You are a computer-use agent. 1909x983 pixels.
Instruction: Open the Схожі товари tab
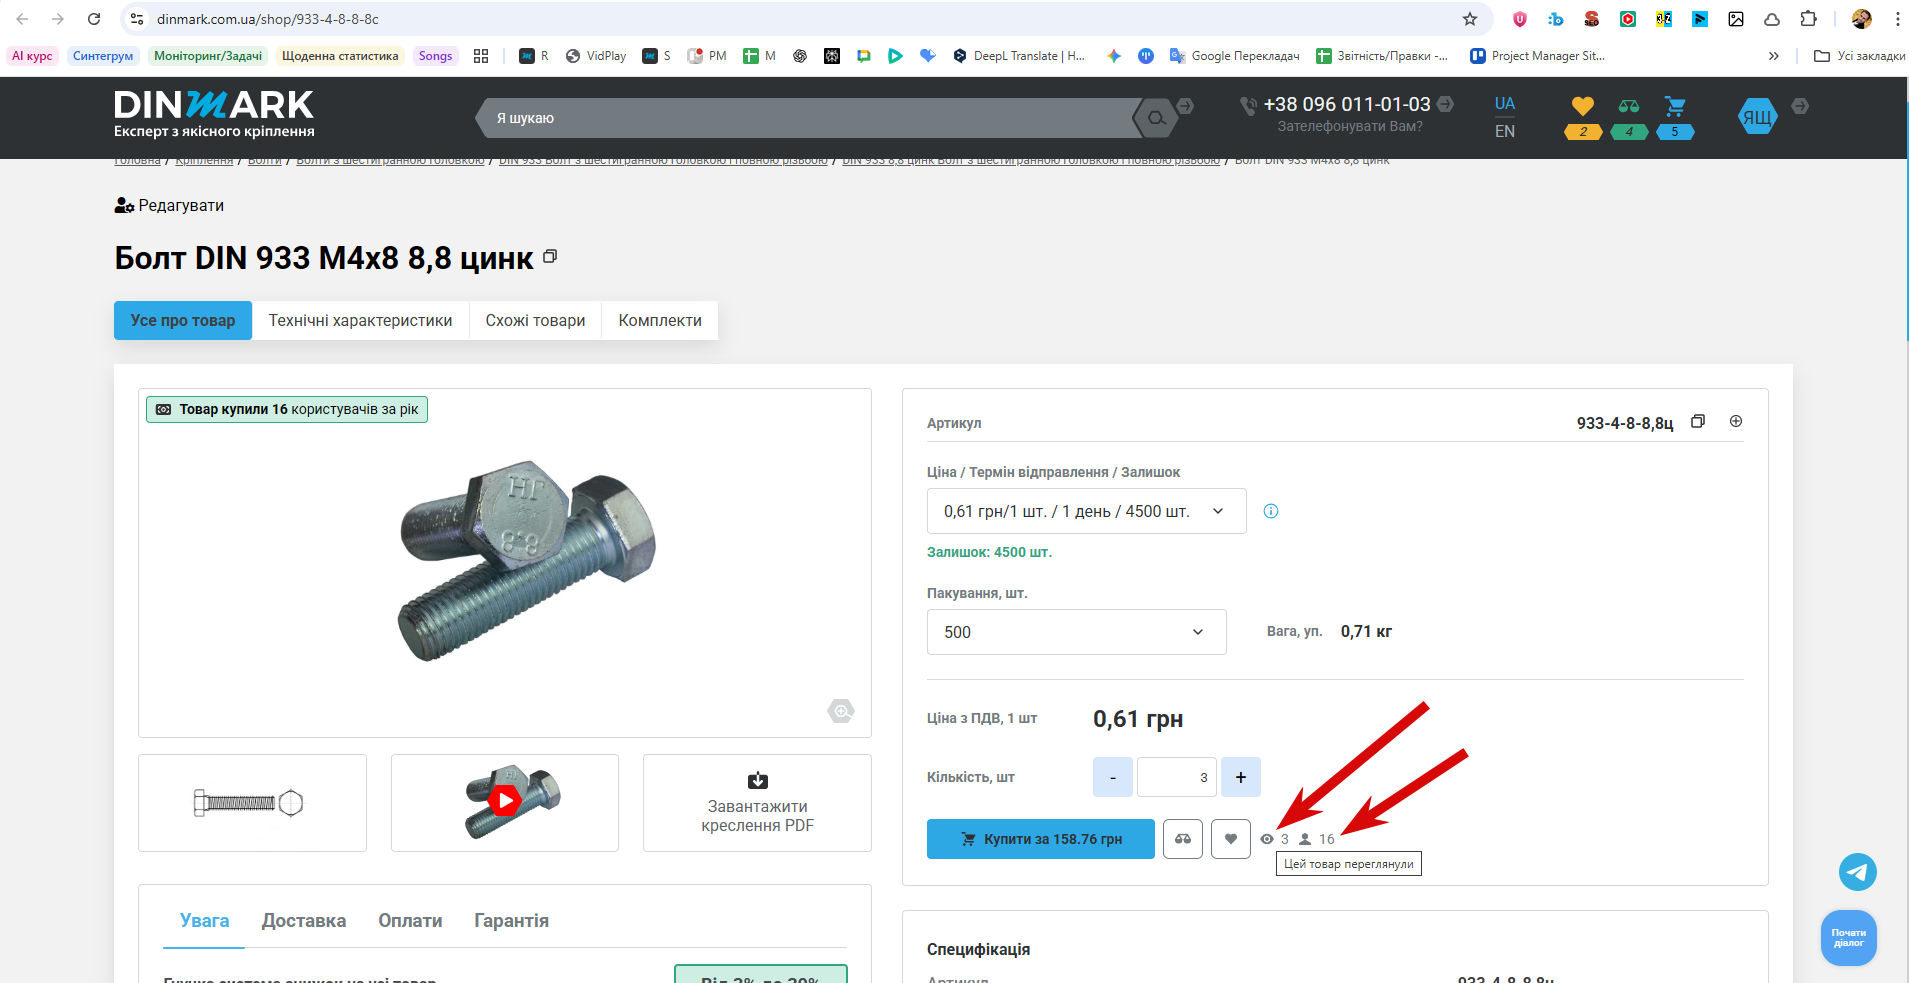pos(535,320)
